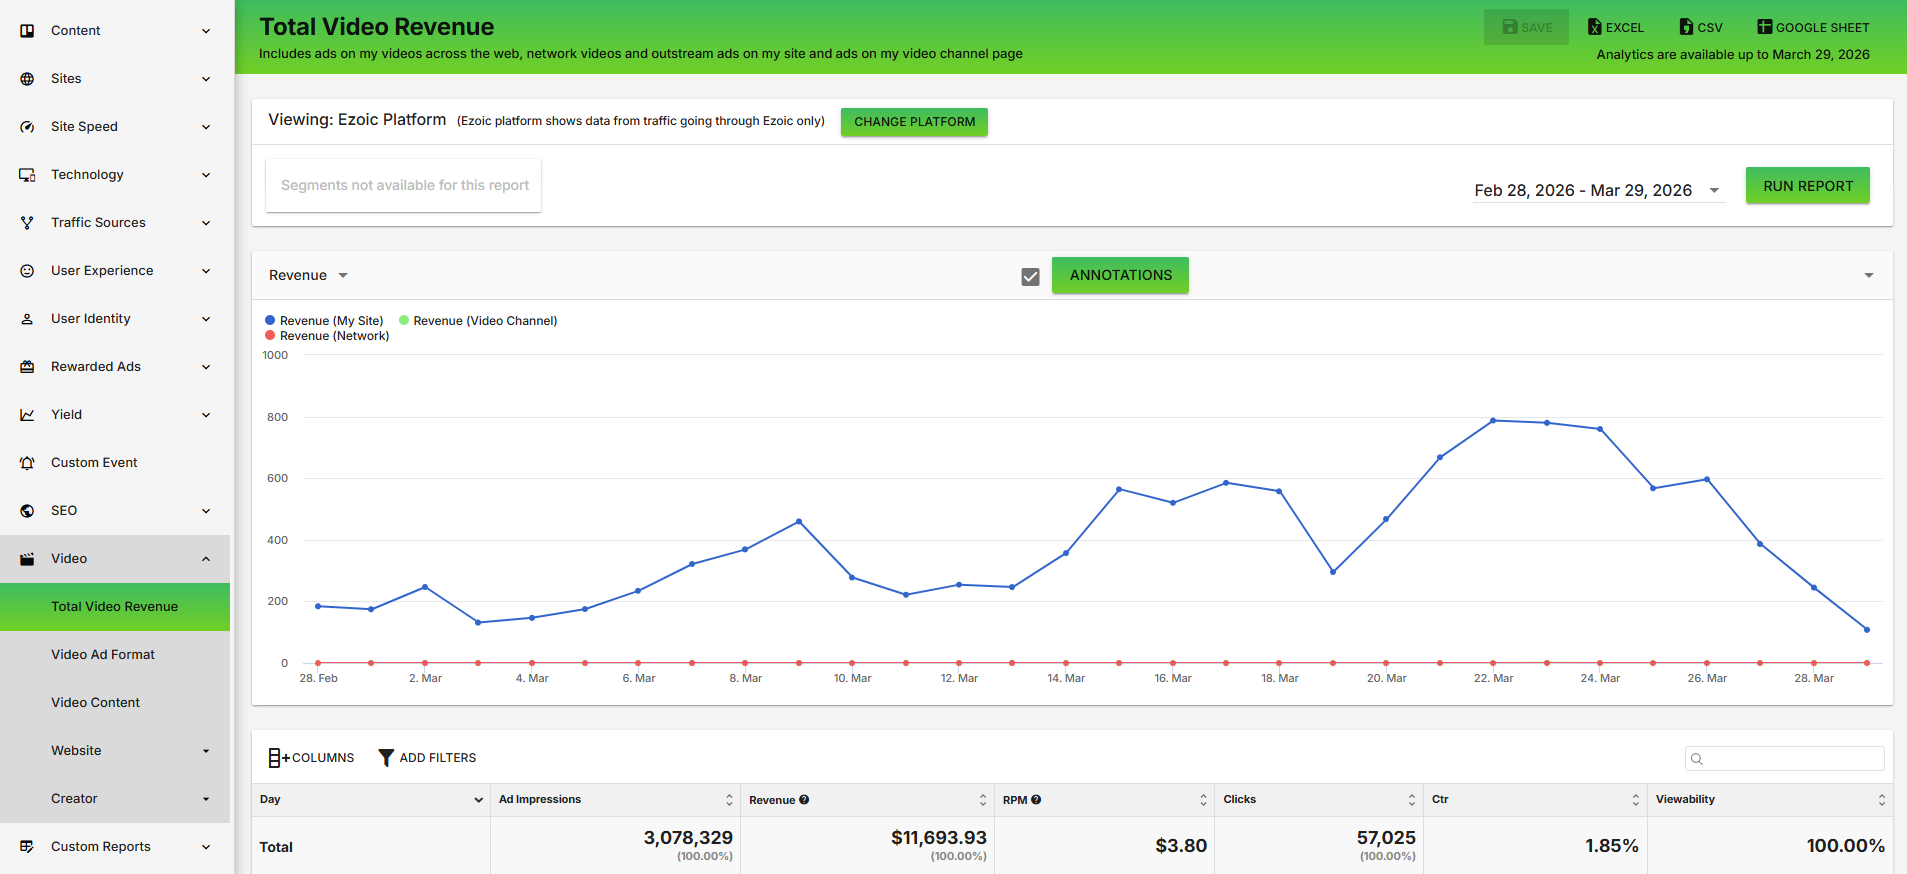Screen dimensions: 1907x874
Task: Click the table search field
Action: (x=1785, y=758)
